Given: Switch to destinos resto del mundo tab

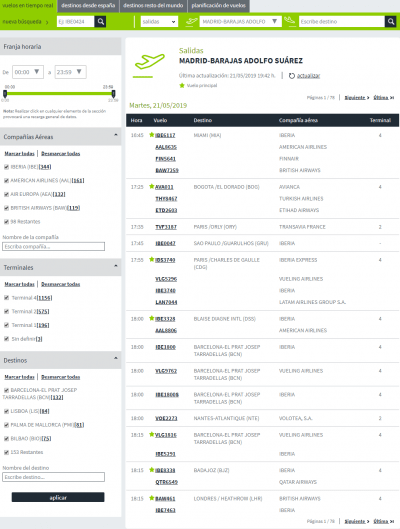Looking at the screenshot, I should pyautogui.click(x=153, y=6).
